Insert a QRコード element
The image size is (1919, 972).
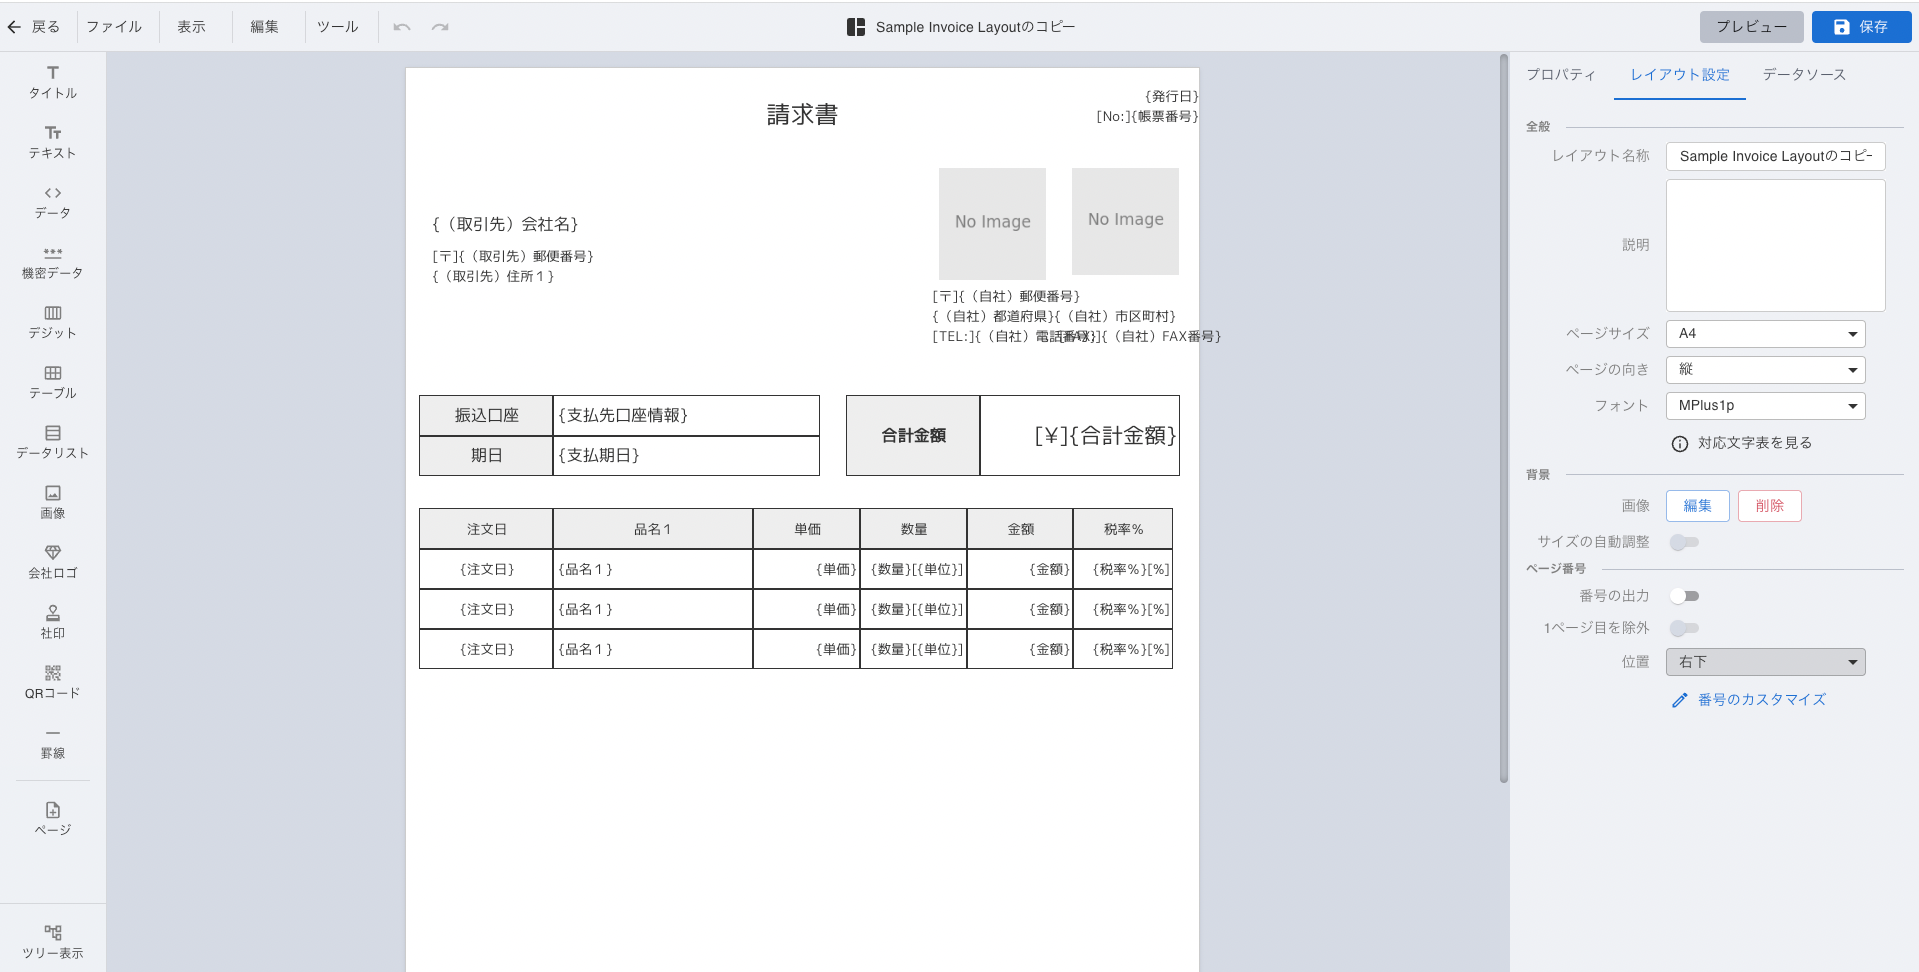coord(53,682)
